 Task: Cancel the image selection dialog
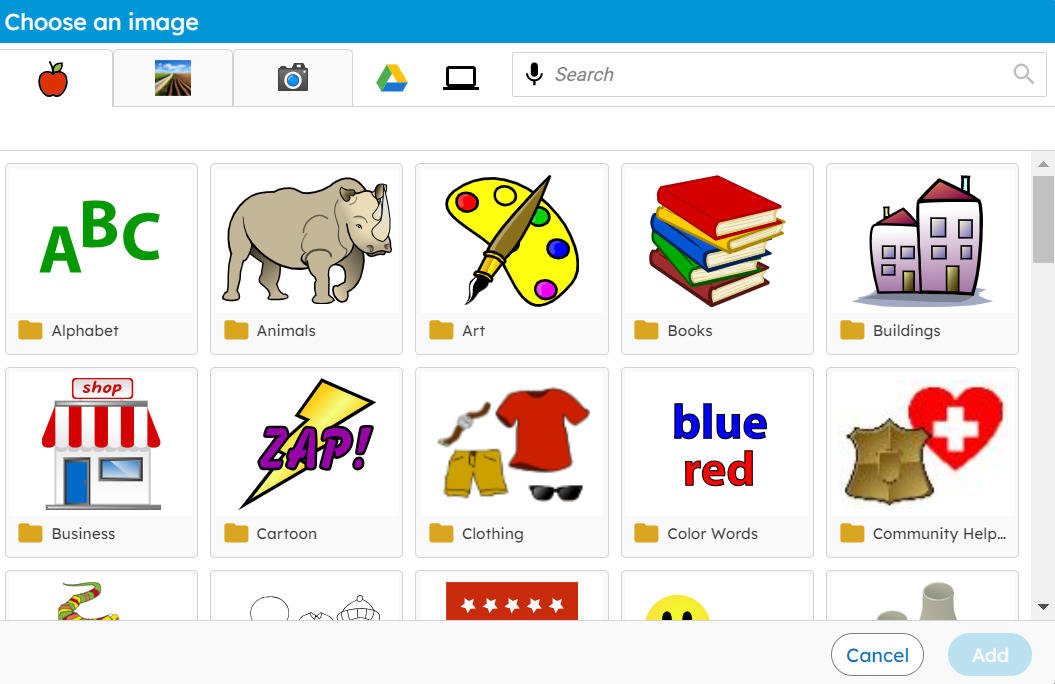click(x=877, y=654)
